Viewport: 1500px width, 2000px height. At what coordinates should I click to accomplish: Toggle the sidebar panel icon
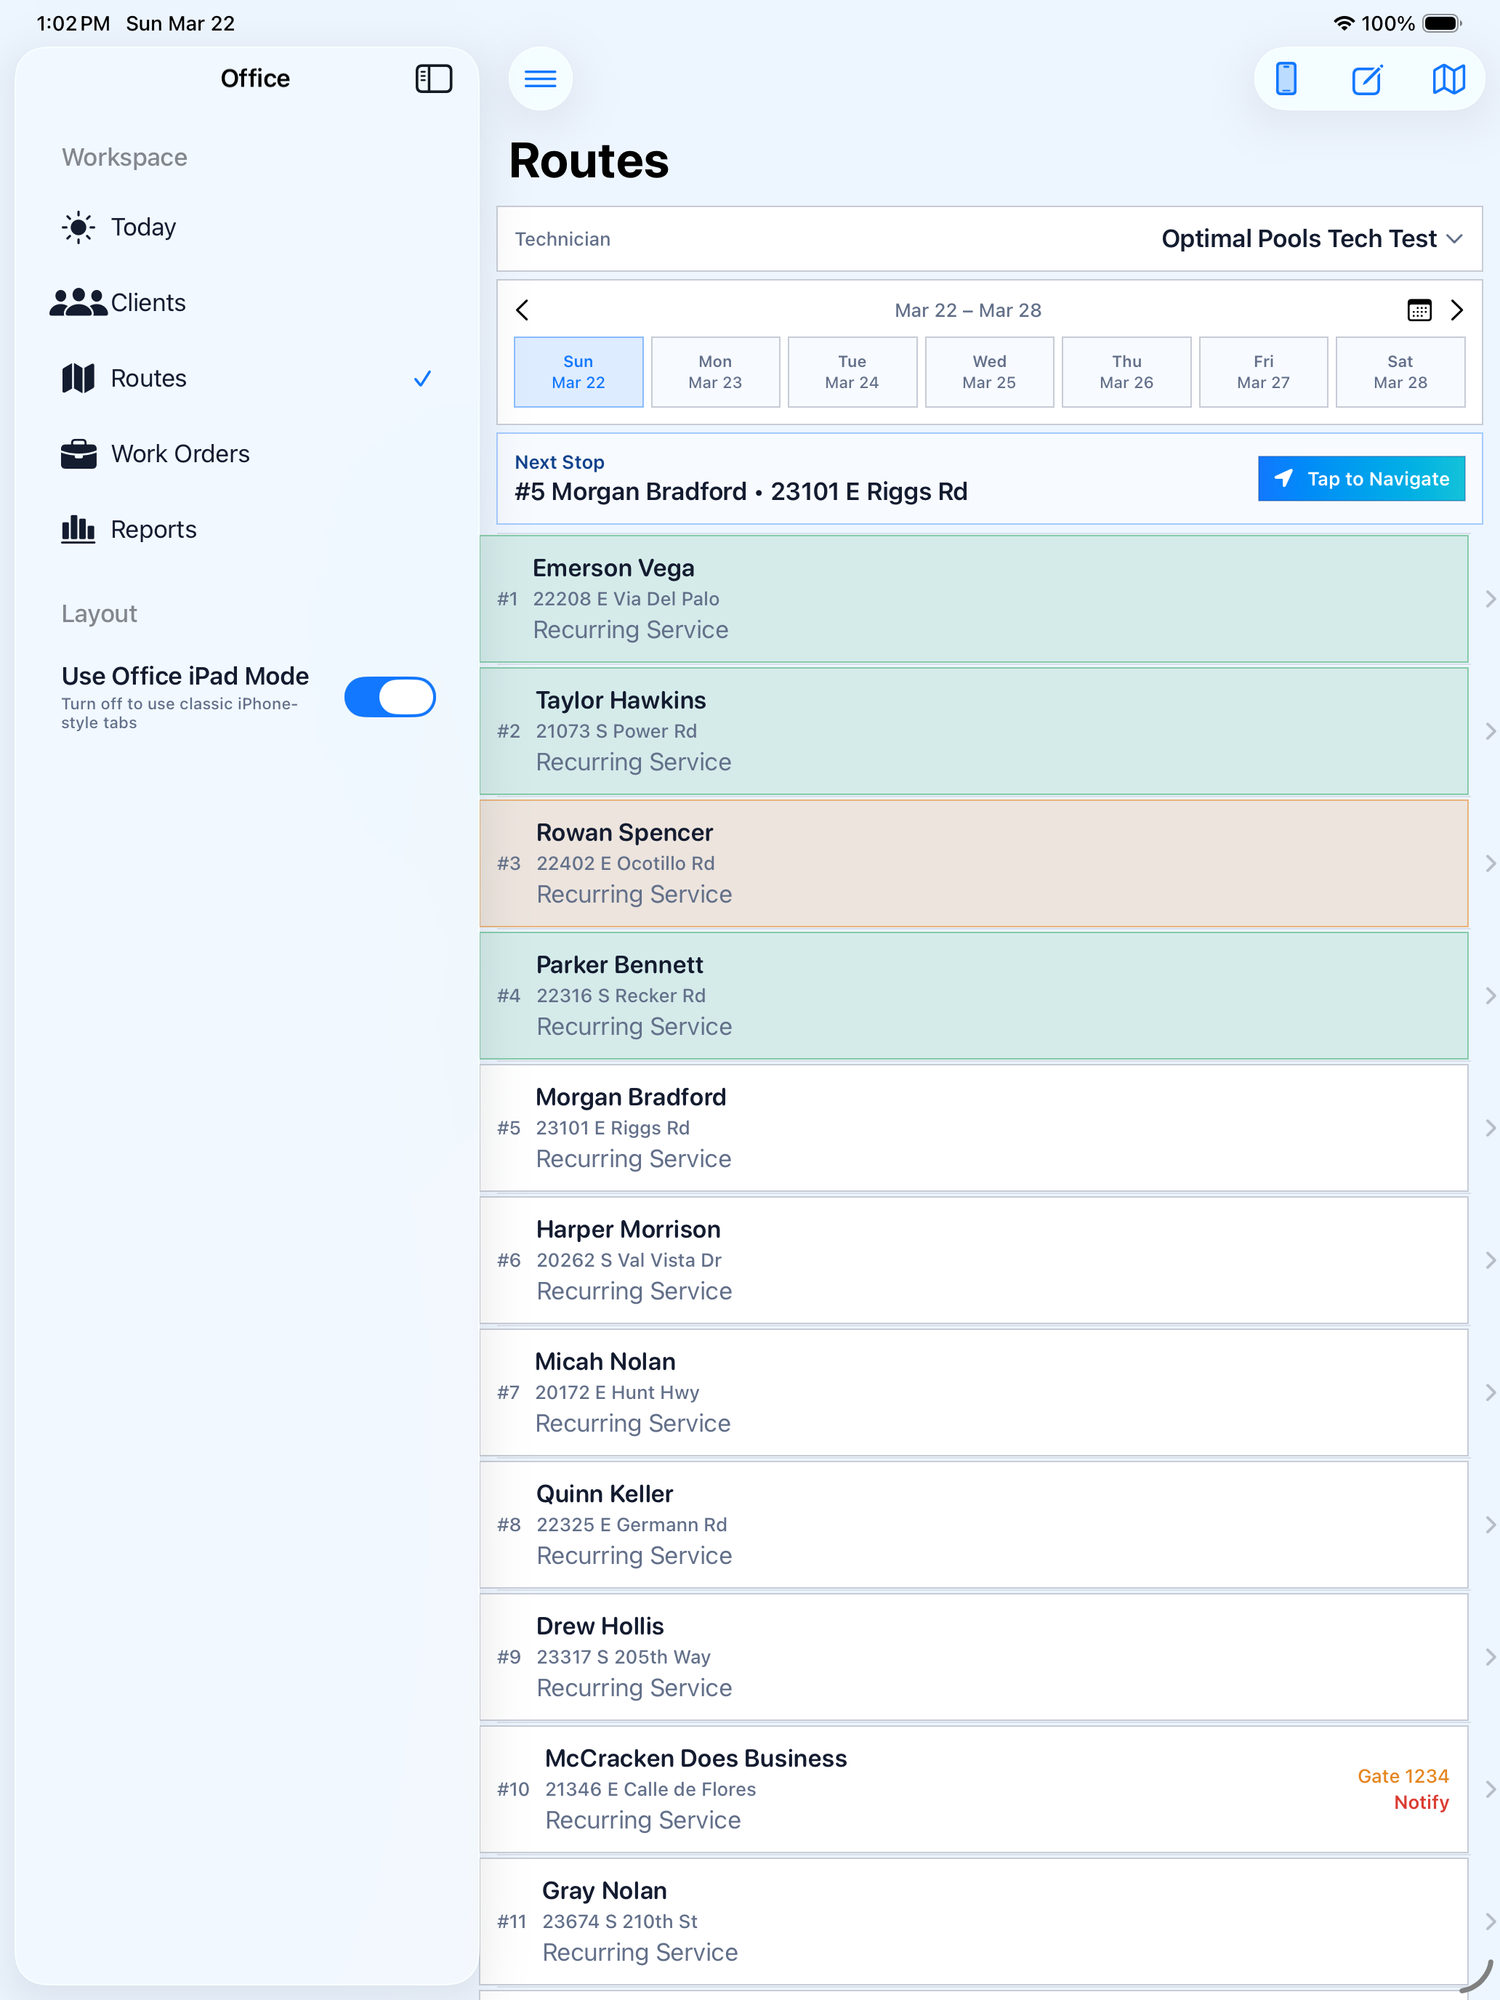click(x=433, y=79)
